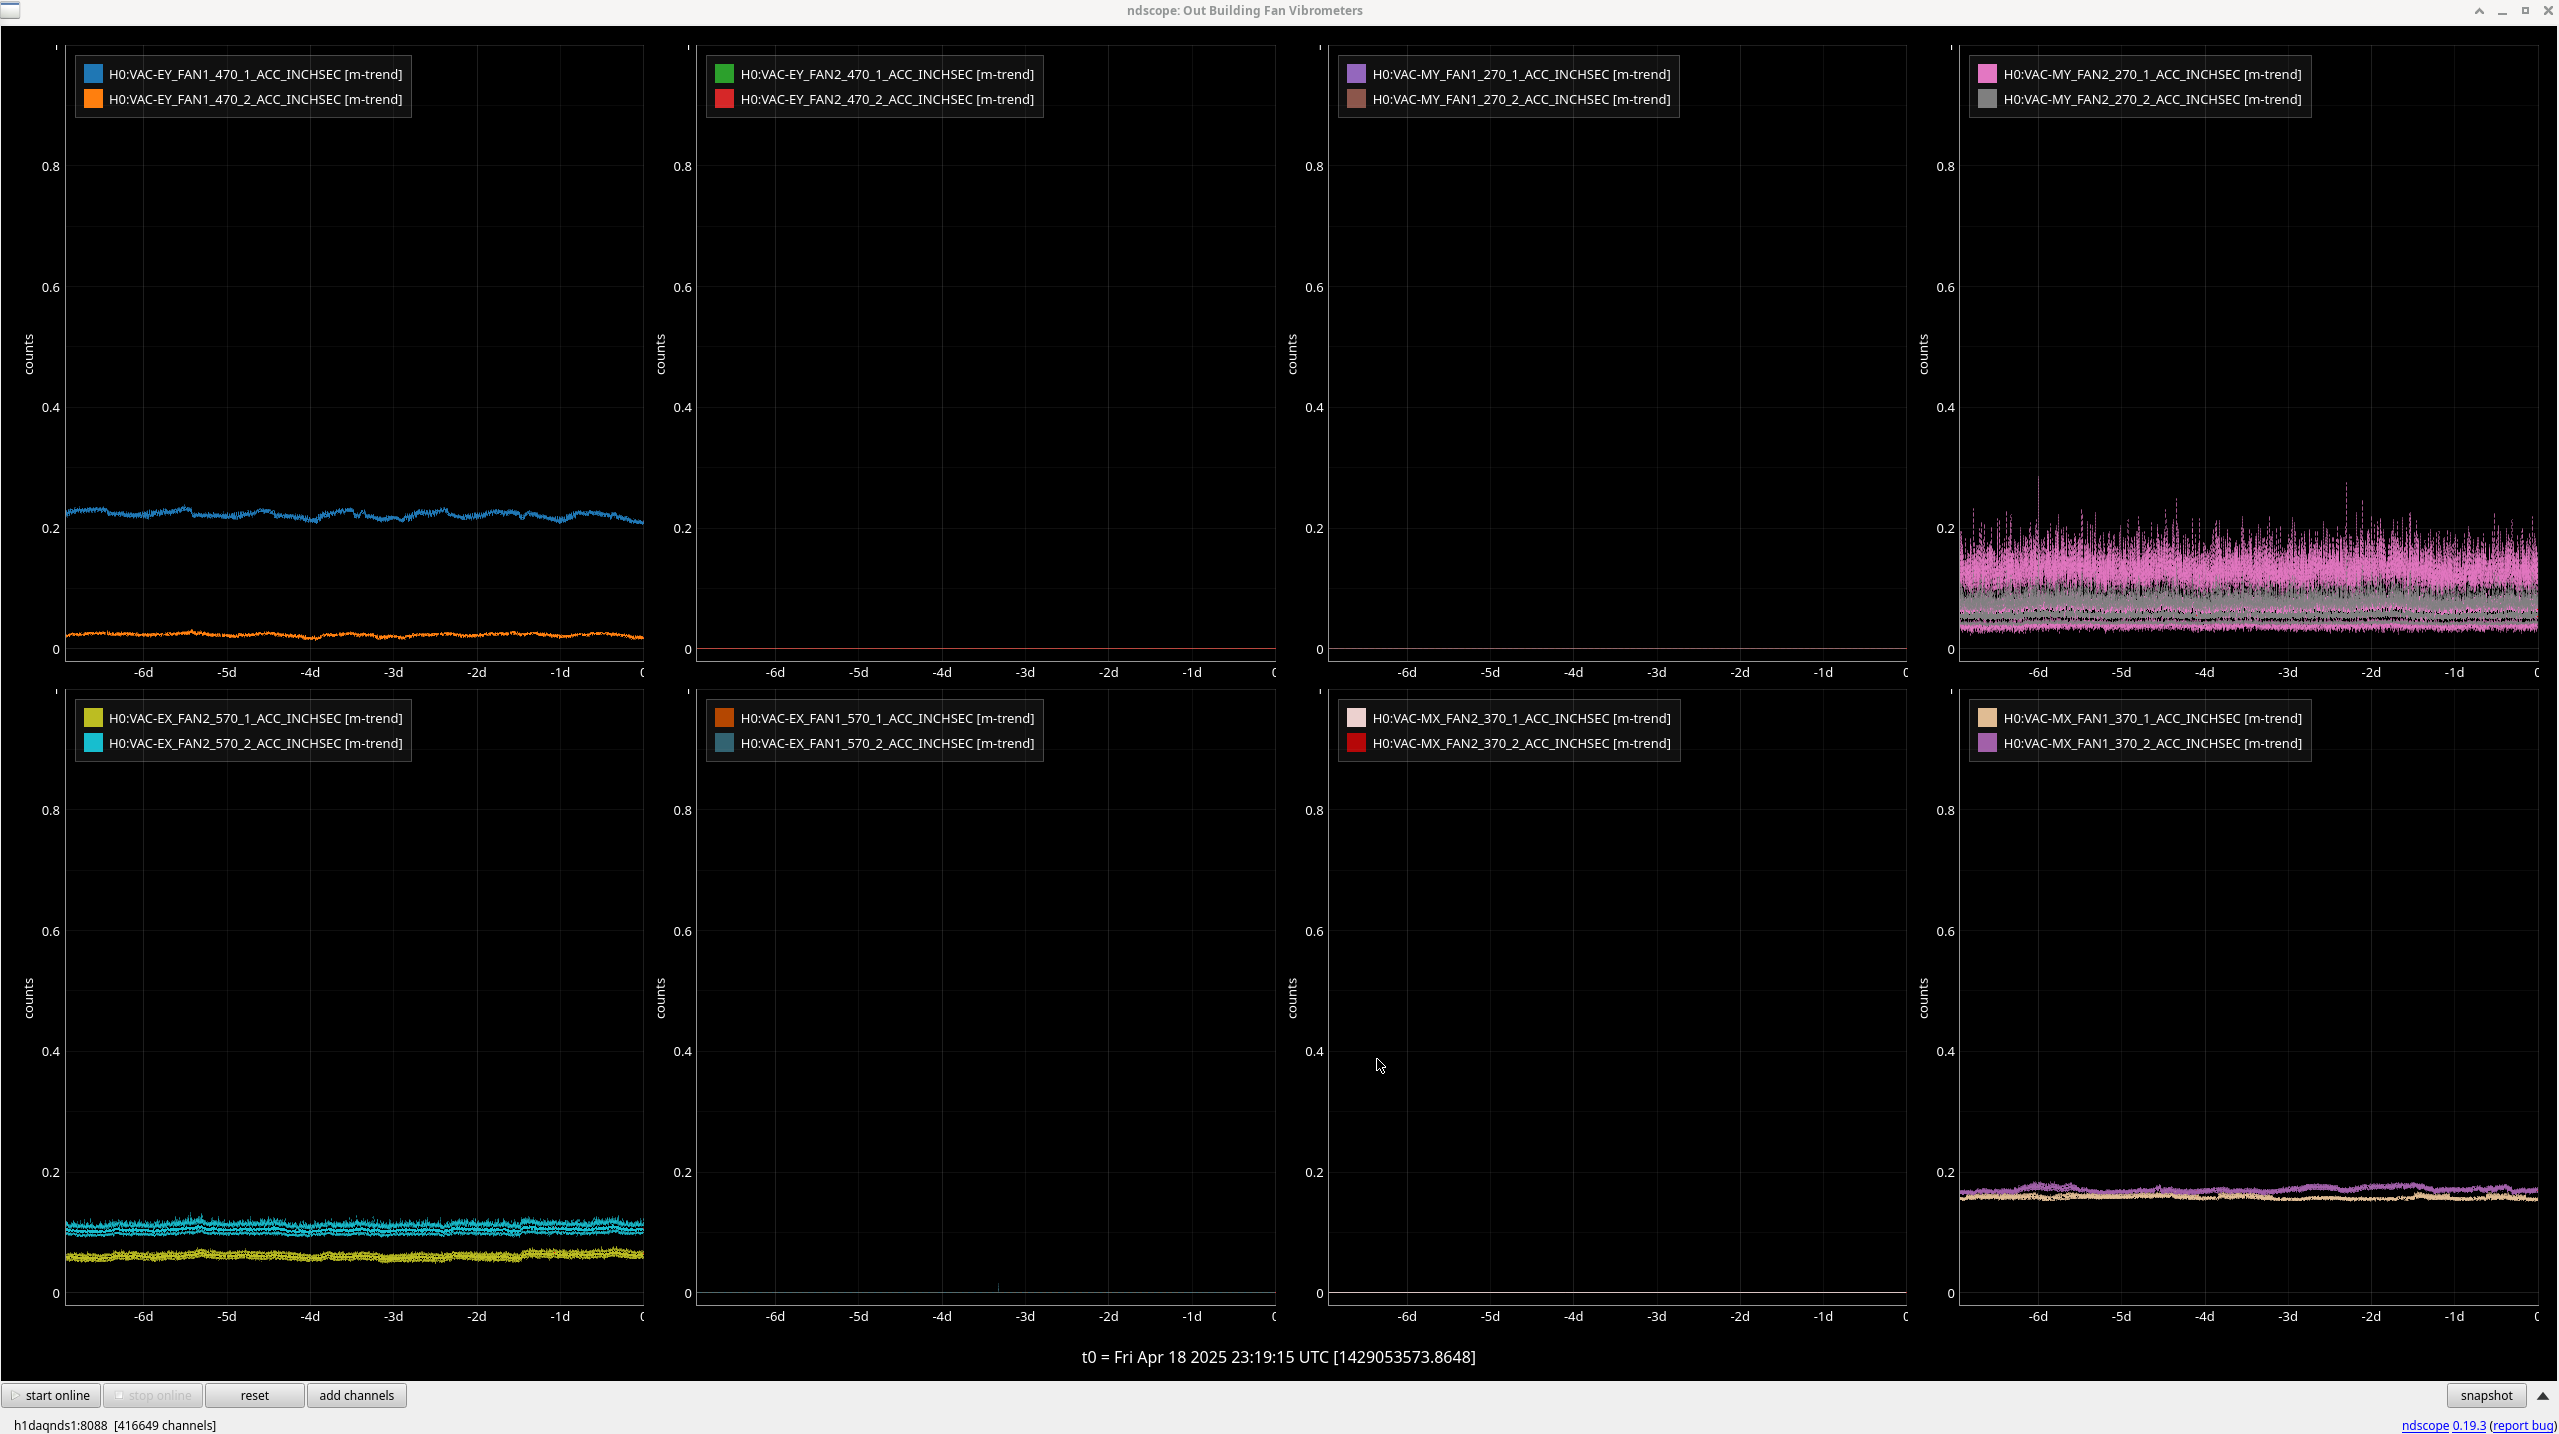Open the 0.19.3 version link

click(2469, 1425)
